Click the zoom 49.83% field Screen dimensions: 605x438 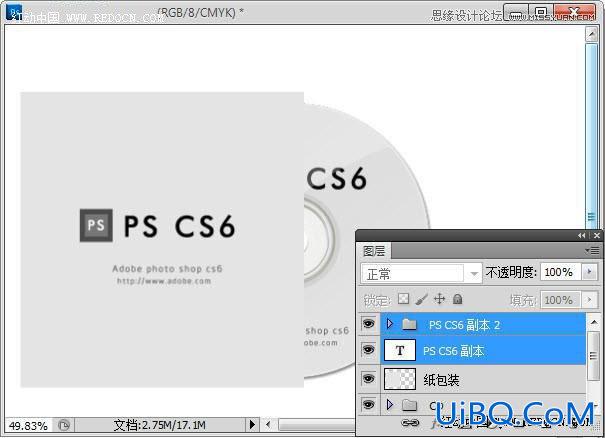pyautogui.click(x=29, y=426)
